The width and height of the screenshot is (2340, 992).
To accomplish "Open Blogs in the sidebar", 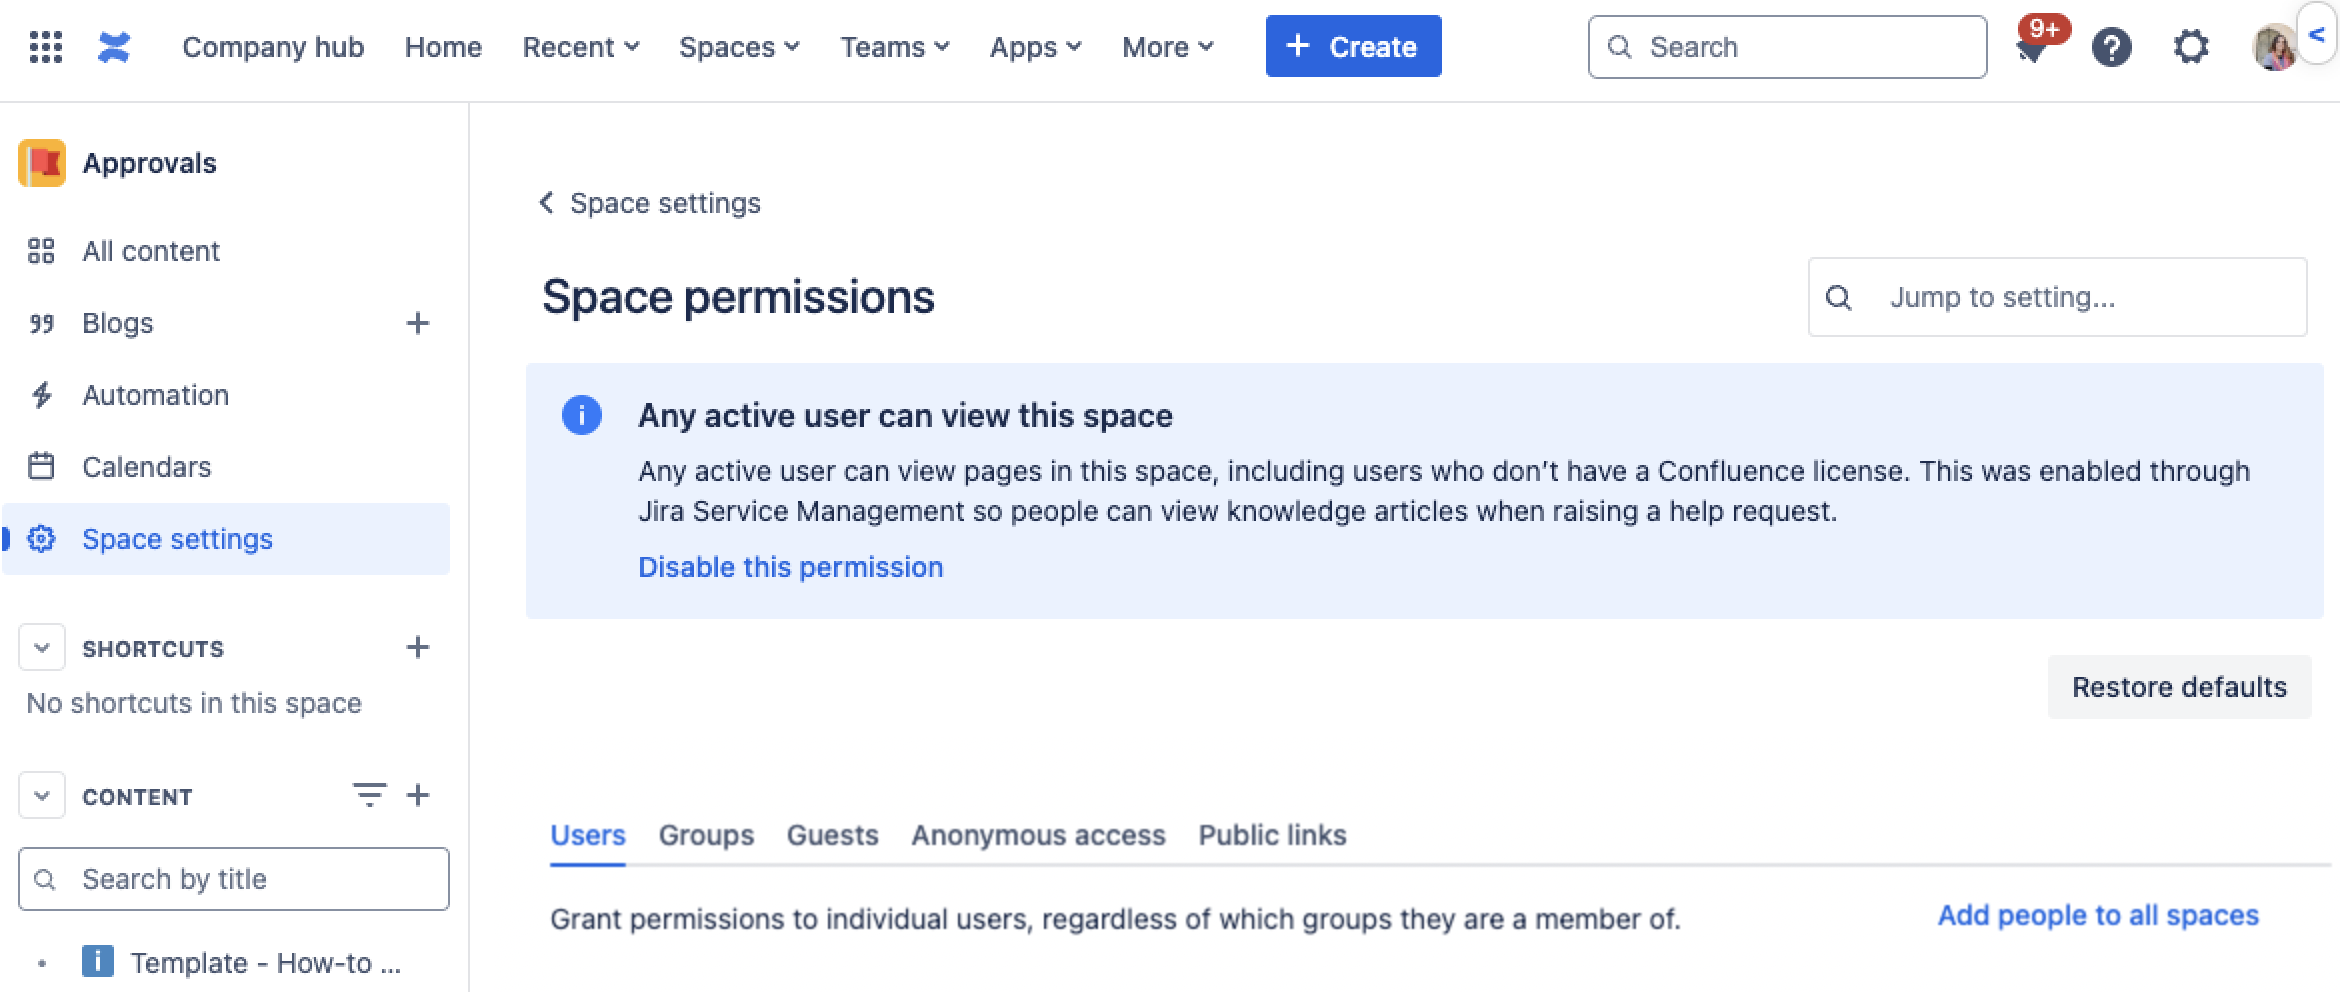I will coord(117,322).
